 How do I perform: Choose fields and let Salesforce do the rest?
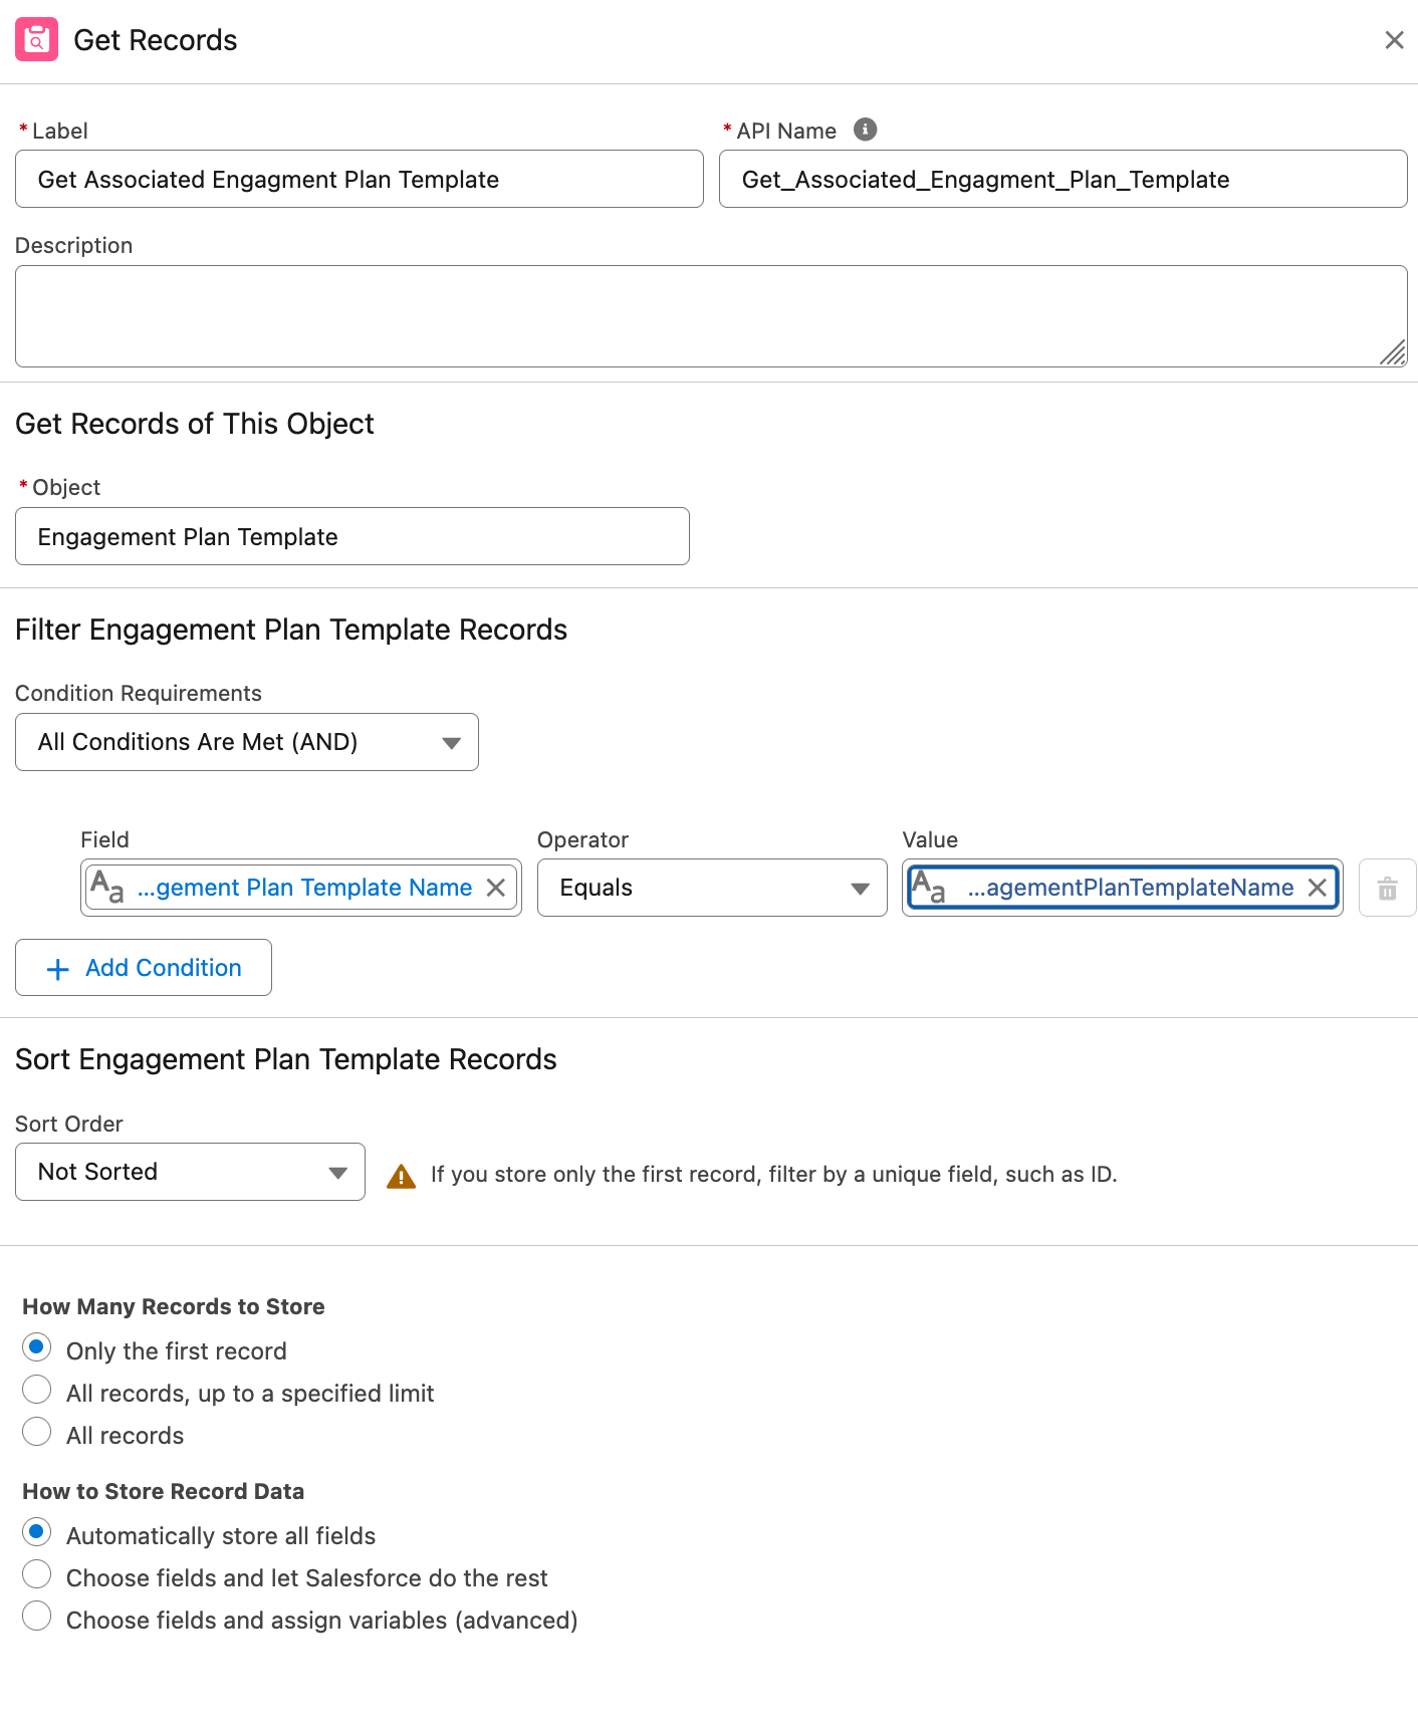(x=37, y=1575)
